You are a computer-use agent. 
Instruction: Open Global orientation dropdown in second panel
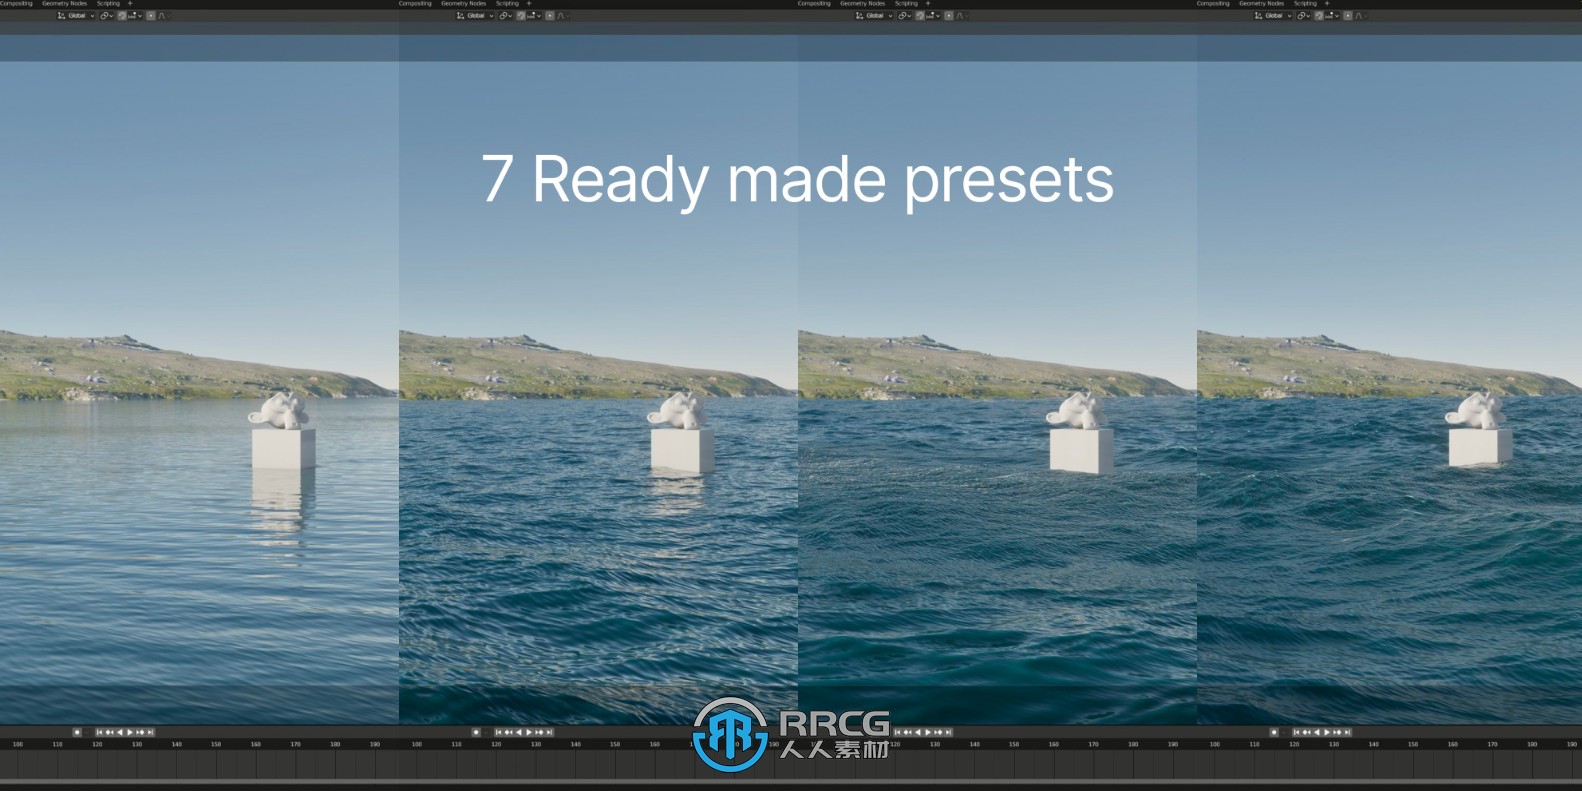[475, 15]
